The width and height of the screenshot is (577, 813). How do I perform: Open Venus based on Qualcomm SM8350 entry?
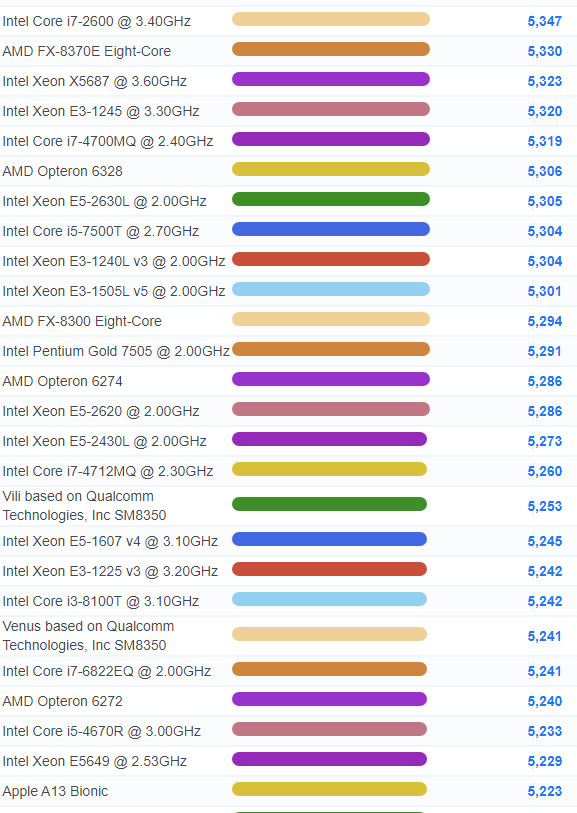[x=88, y=636]
